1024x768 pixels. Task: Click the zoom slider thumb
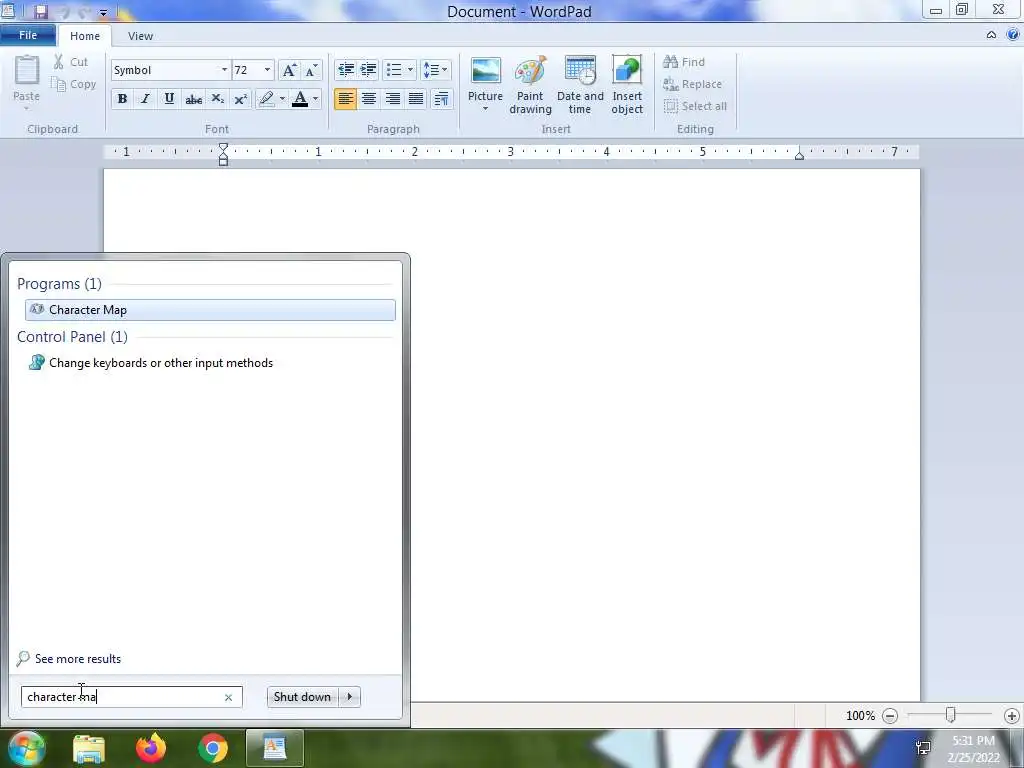coord(951,715)
